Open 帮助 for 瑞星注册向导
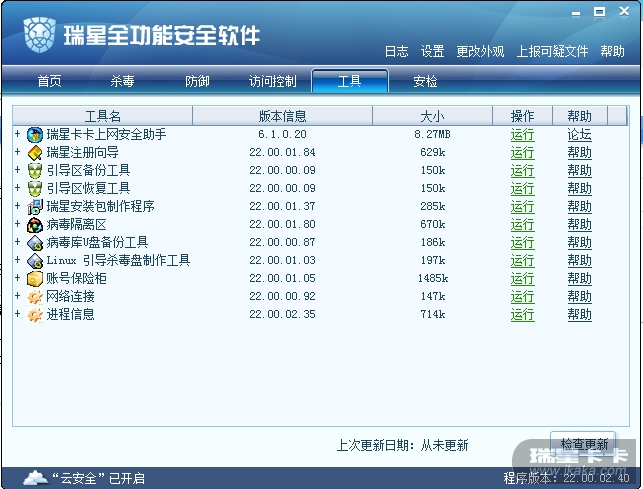 [579, 153]
